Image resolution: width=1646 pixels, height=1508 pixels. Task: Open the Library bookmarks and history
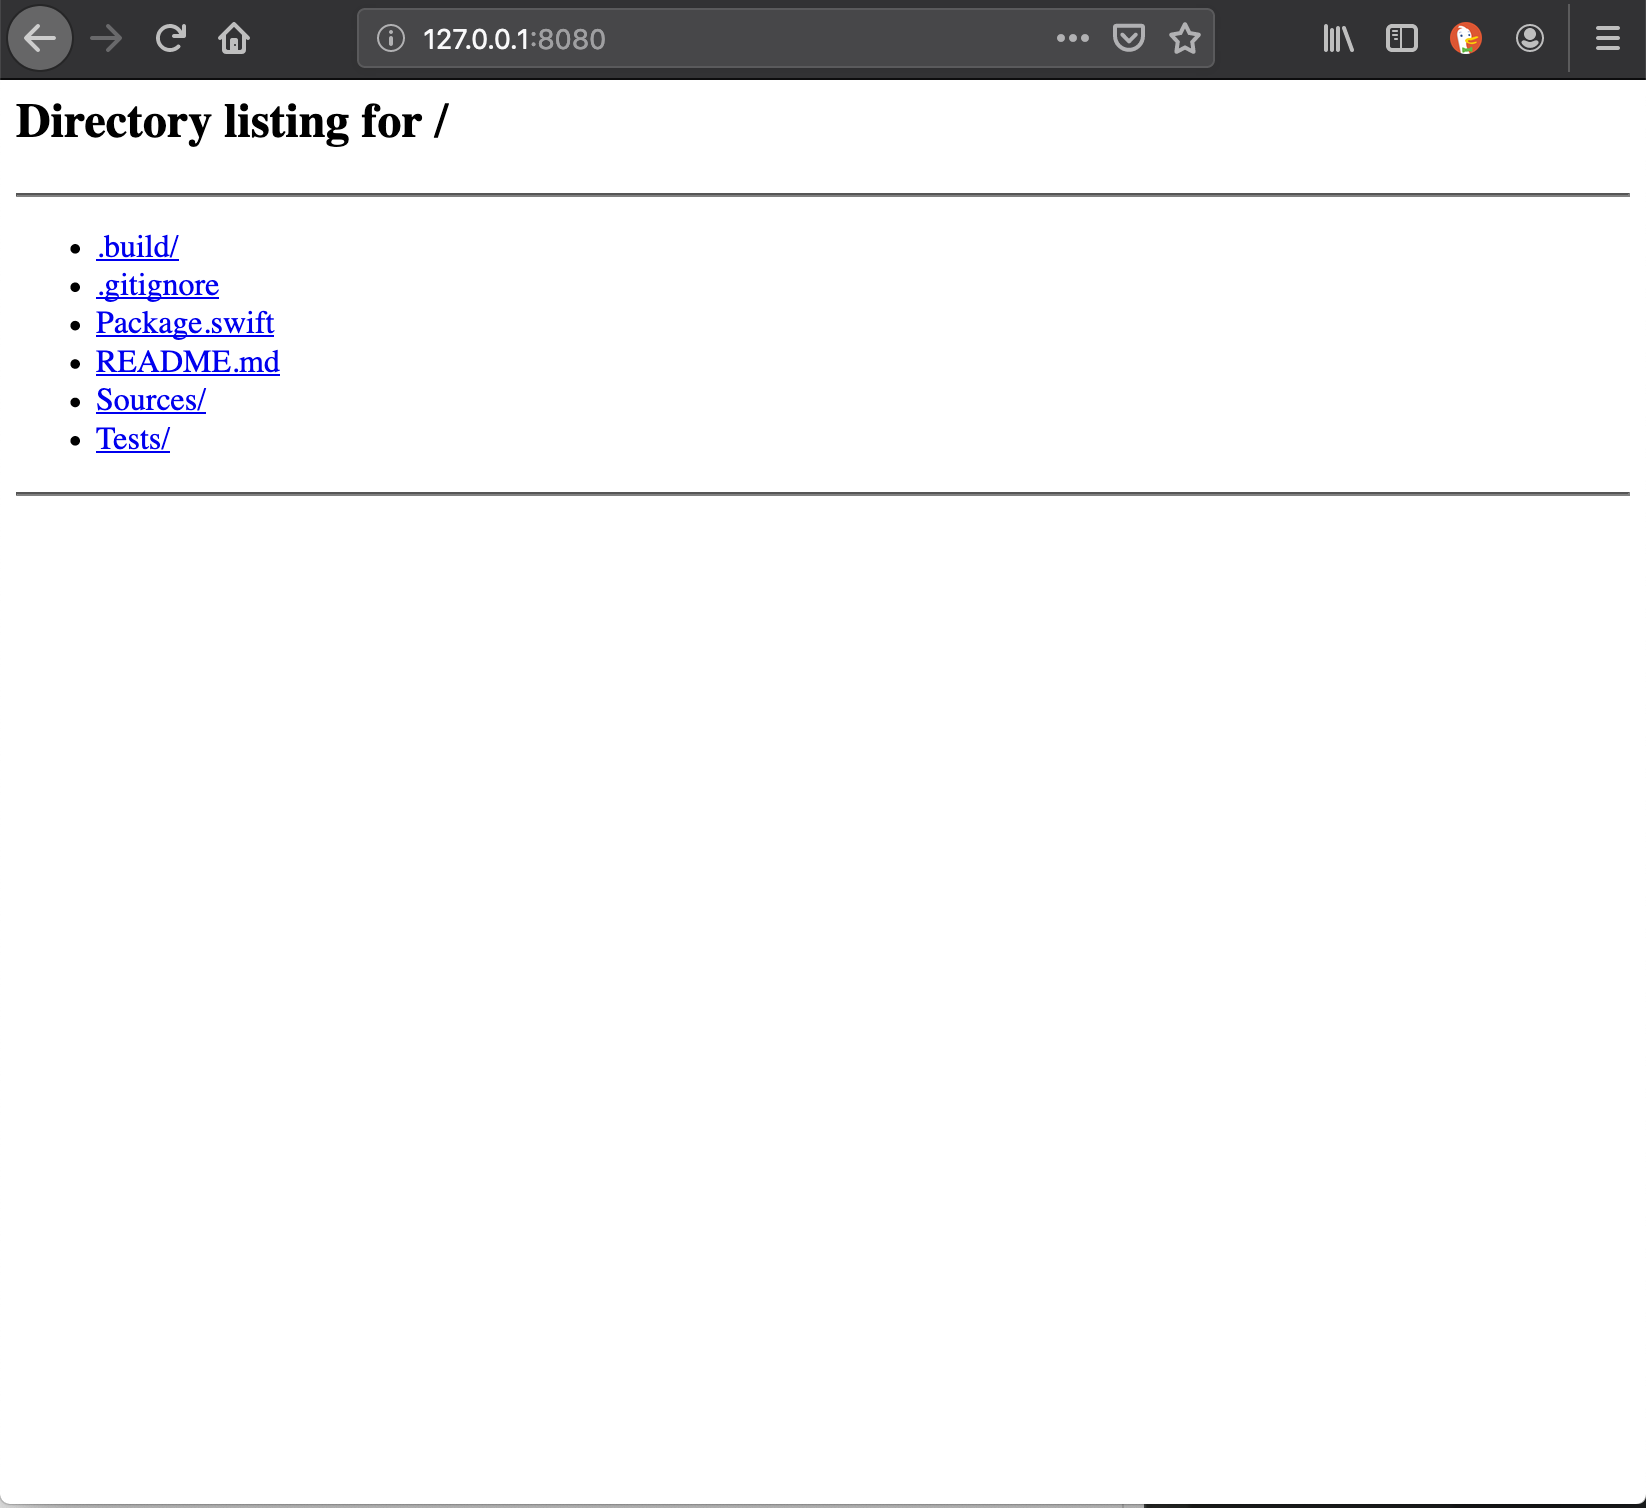coord(1338,39)
